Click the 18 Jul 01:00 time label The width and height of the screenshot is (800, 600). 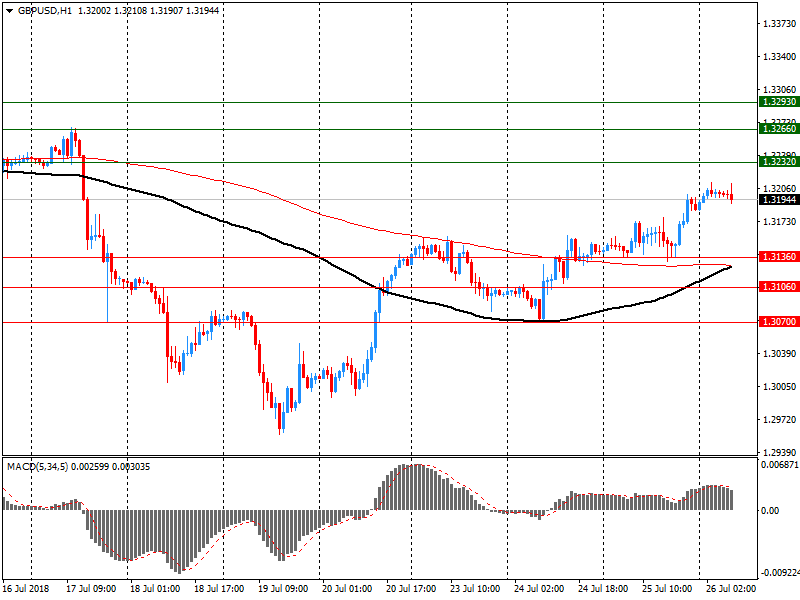155,589
